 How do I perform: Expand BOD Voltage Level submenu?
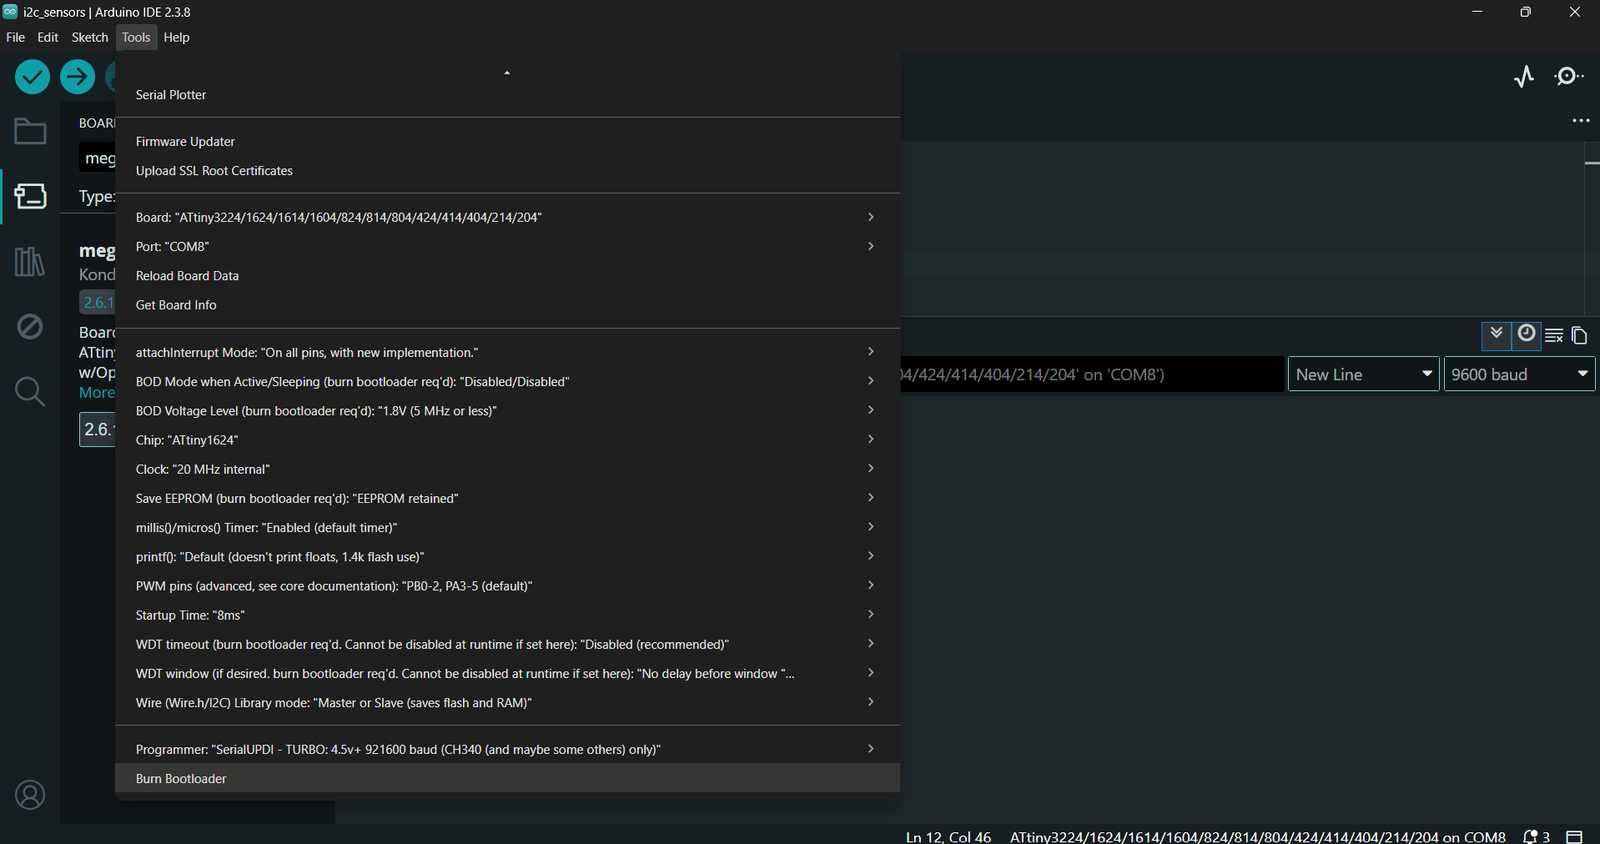(508, 411)
